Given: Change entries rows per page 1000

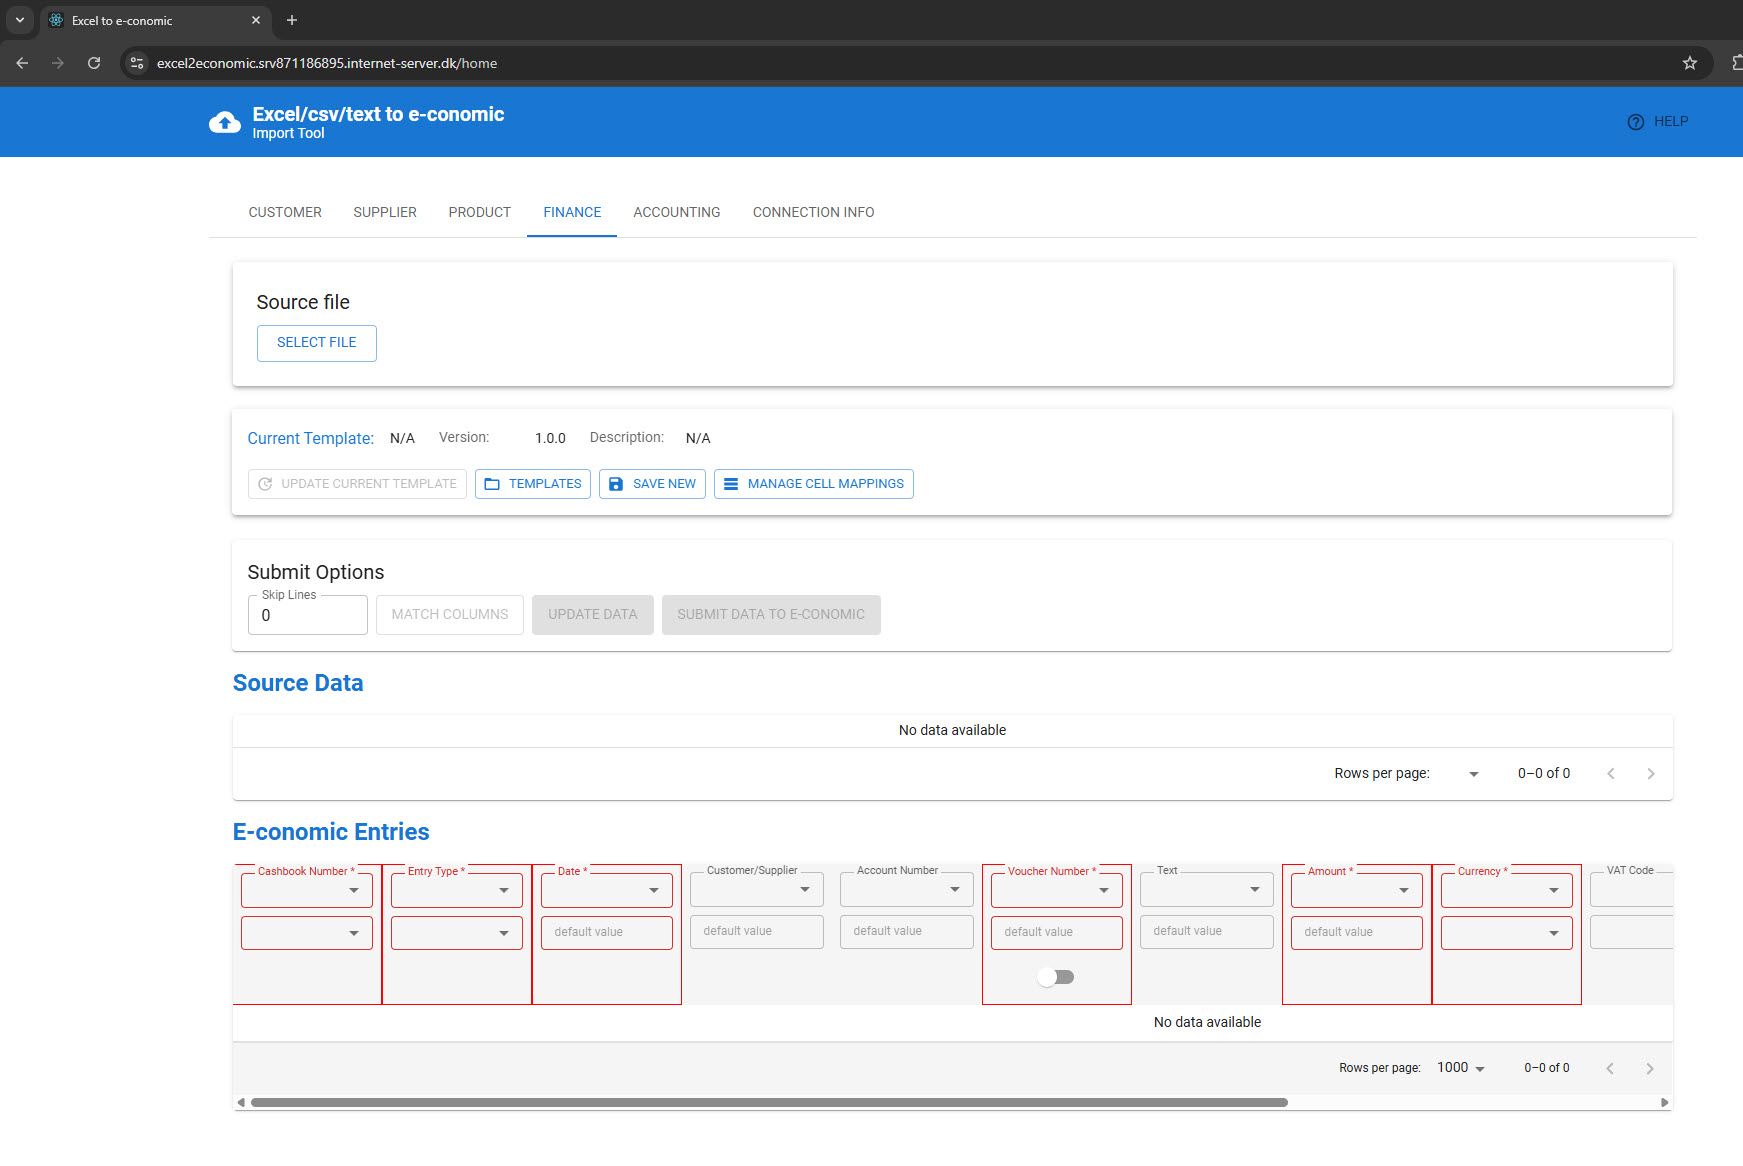Looking at the screenshot, I should 1461,1068.
